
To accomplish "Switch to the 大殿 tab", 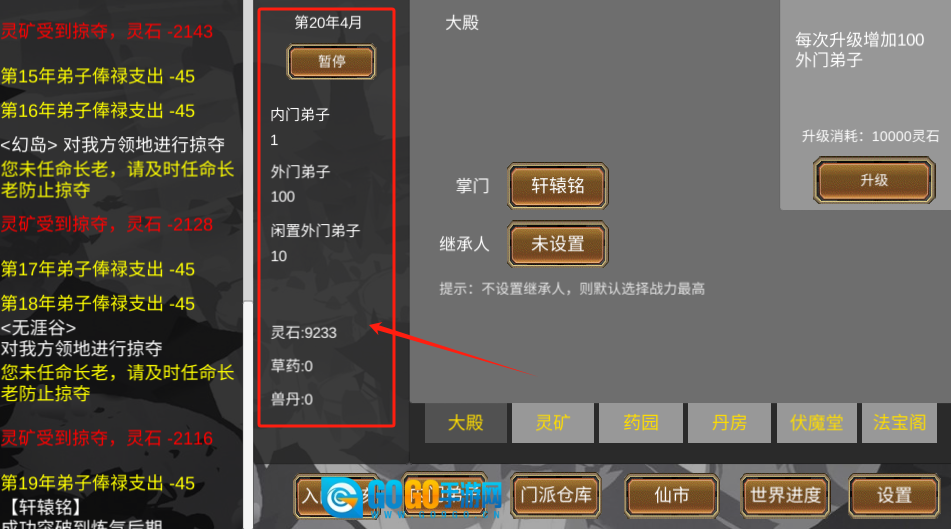I will 465,422.
